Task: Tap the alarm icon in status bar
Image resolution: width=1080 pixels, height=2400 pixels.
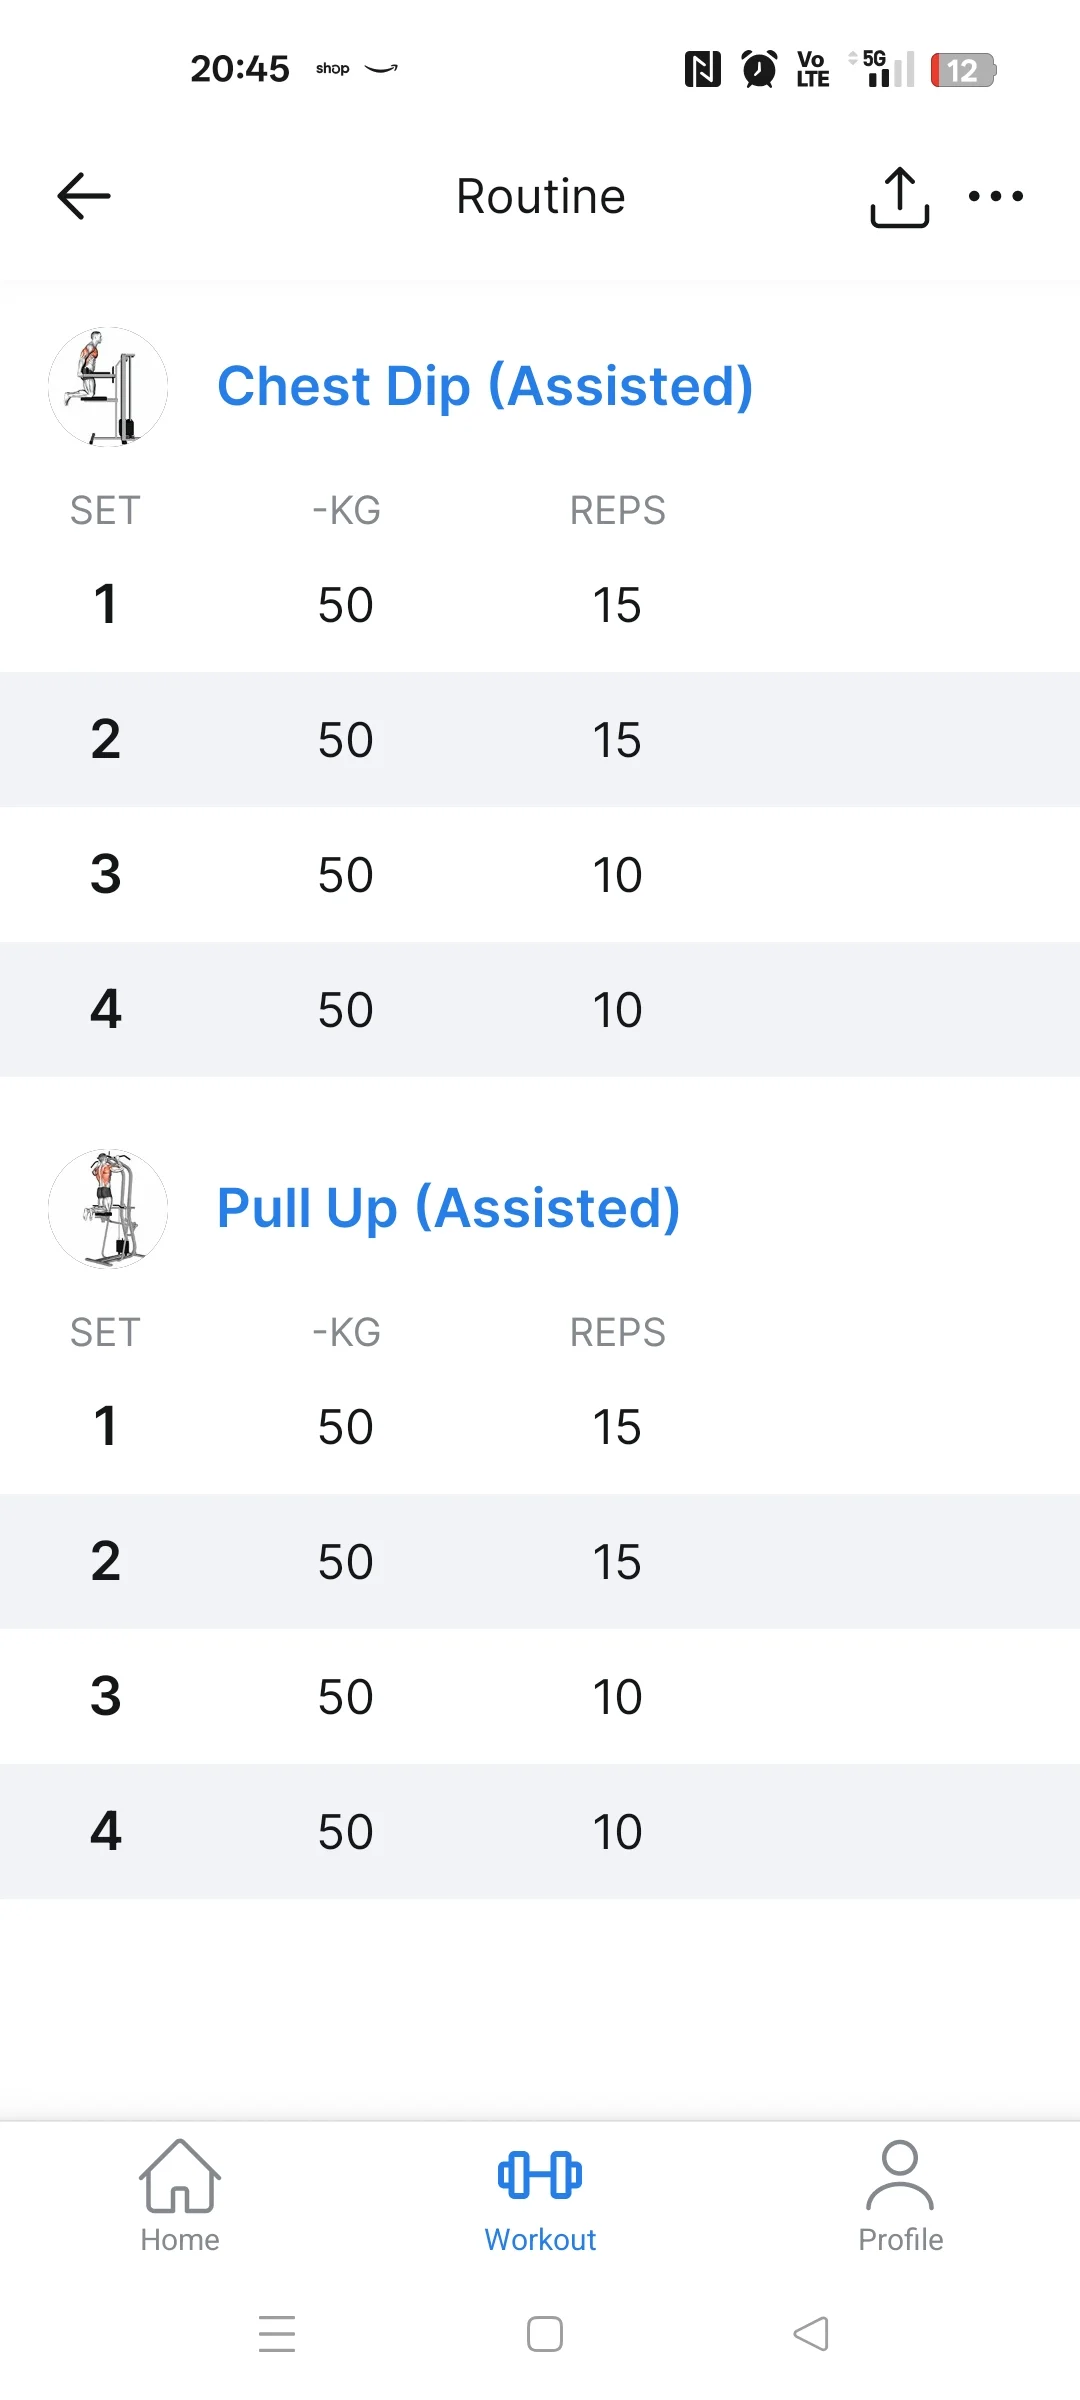Action: click(x=759, y=69)
